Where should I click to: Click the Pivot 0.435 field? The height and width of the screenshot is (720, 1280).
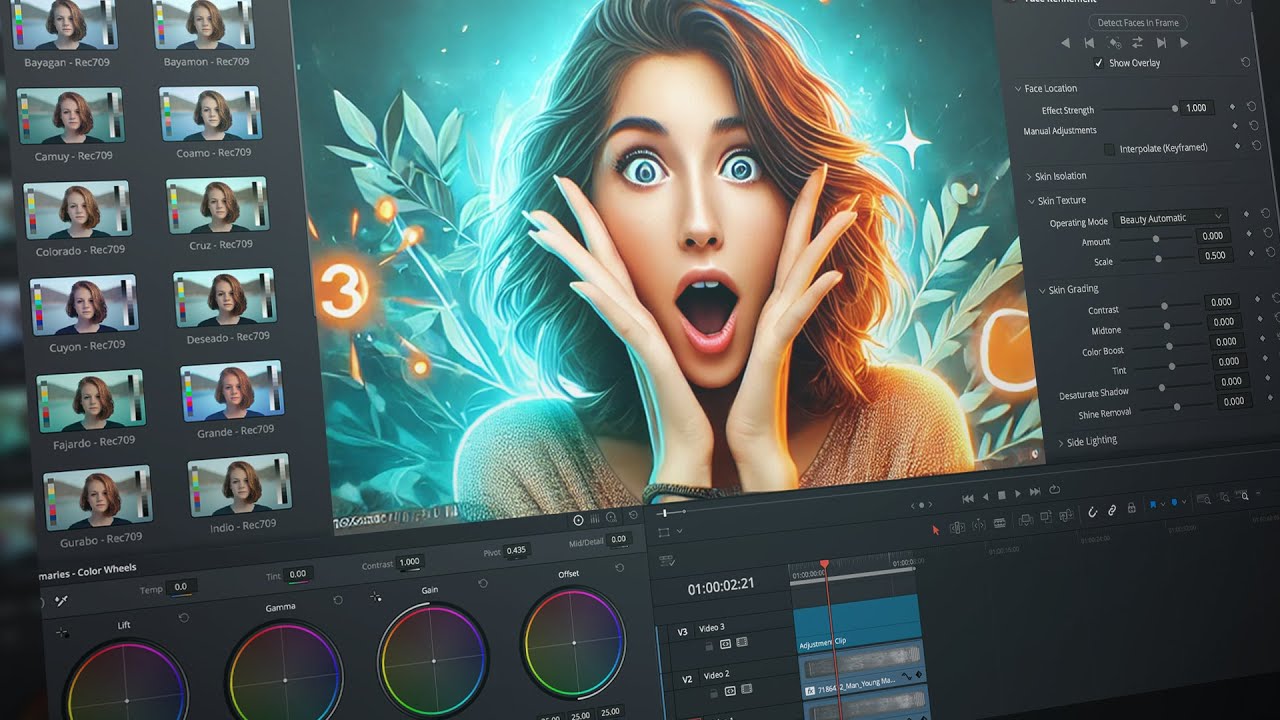point(516,550)
